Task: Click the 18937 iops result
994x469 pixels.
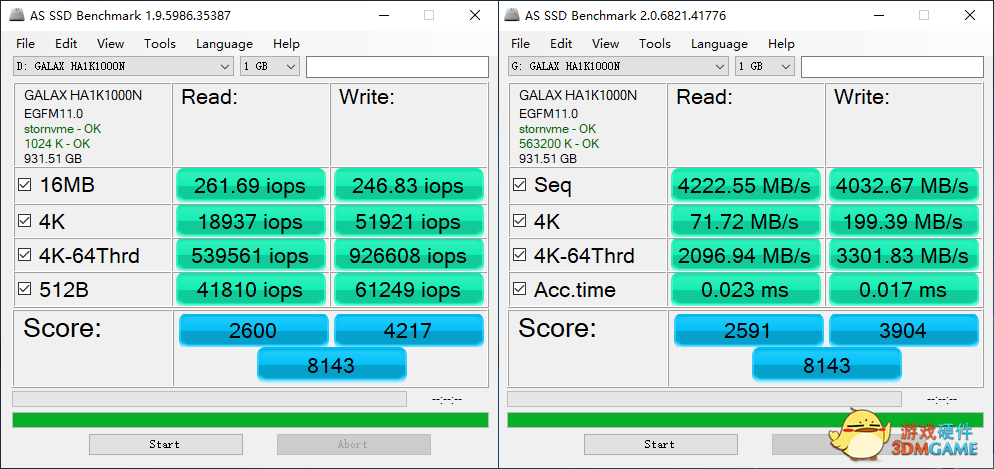Action: (250, 221)
